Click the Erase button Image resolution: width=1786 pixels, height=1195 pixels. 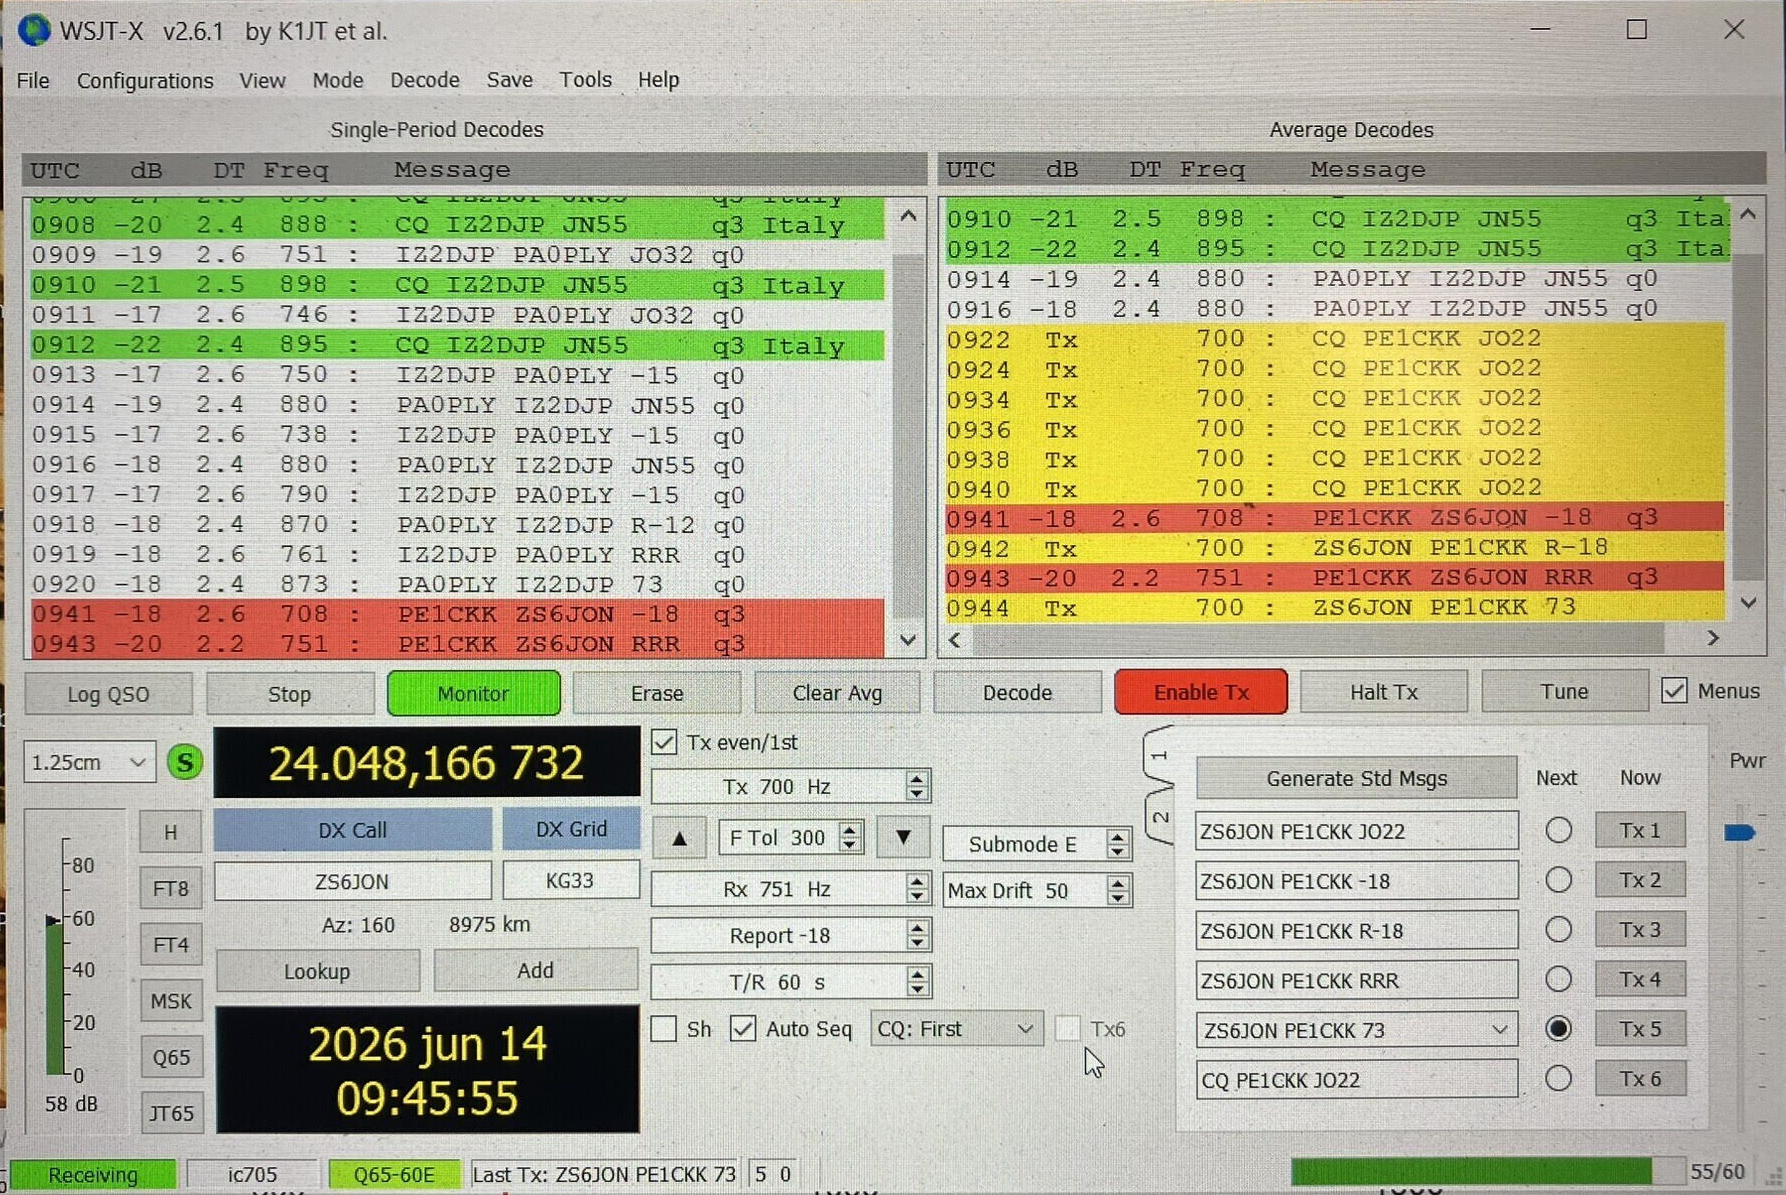click(x=657, y=693)
